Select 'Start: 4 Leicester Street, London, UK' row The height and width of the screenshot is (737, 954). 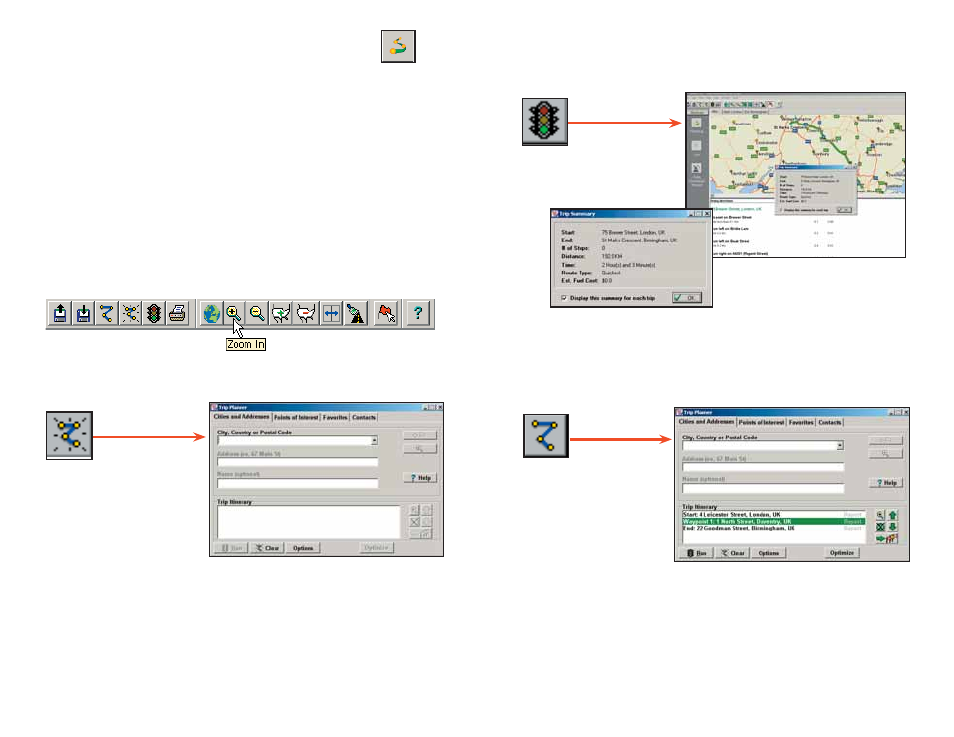(773, 515)
